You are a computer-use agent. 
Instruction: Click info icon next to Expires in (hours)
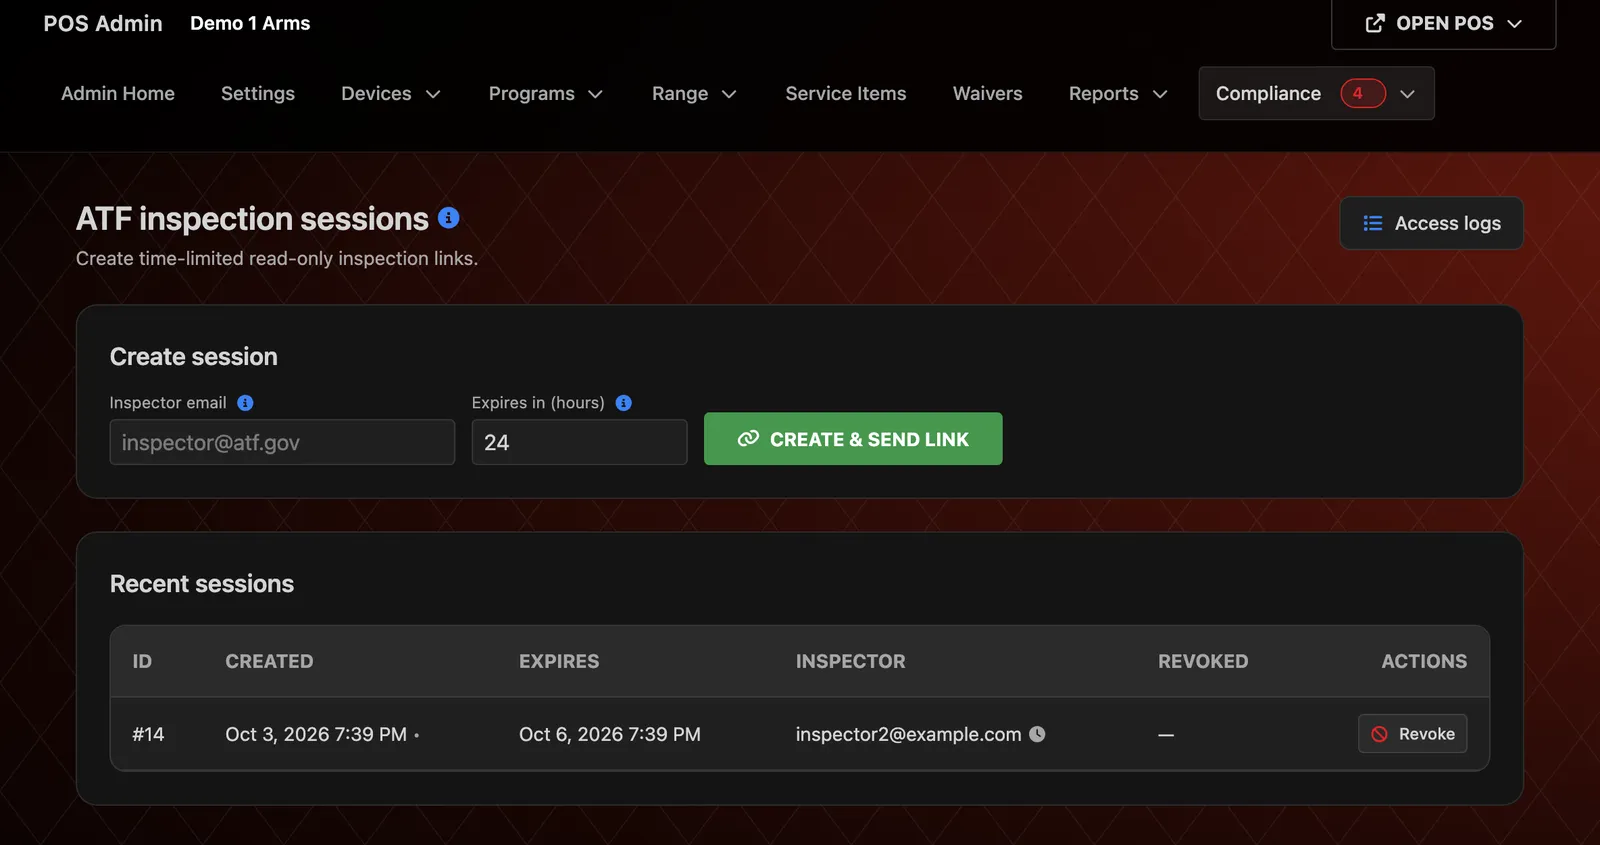(x=624, y=403)
